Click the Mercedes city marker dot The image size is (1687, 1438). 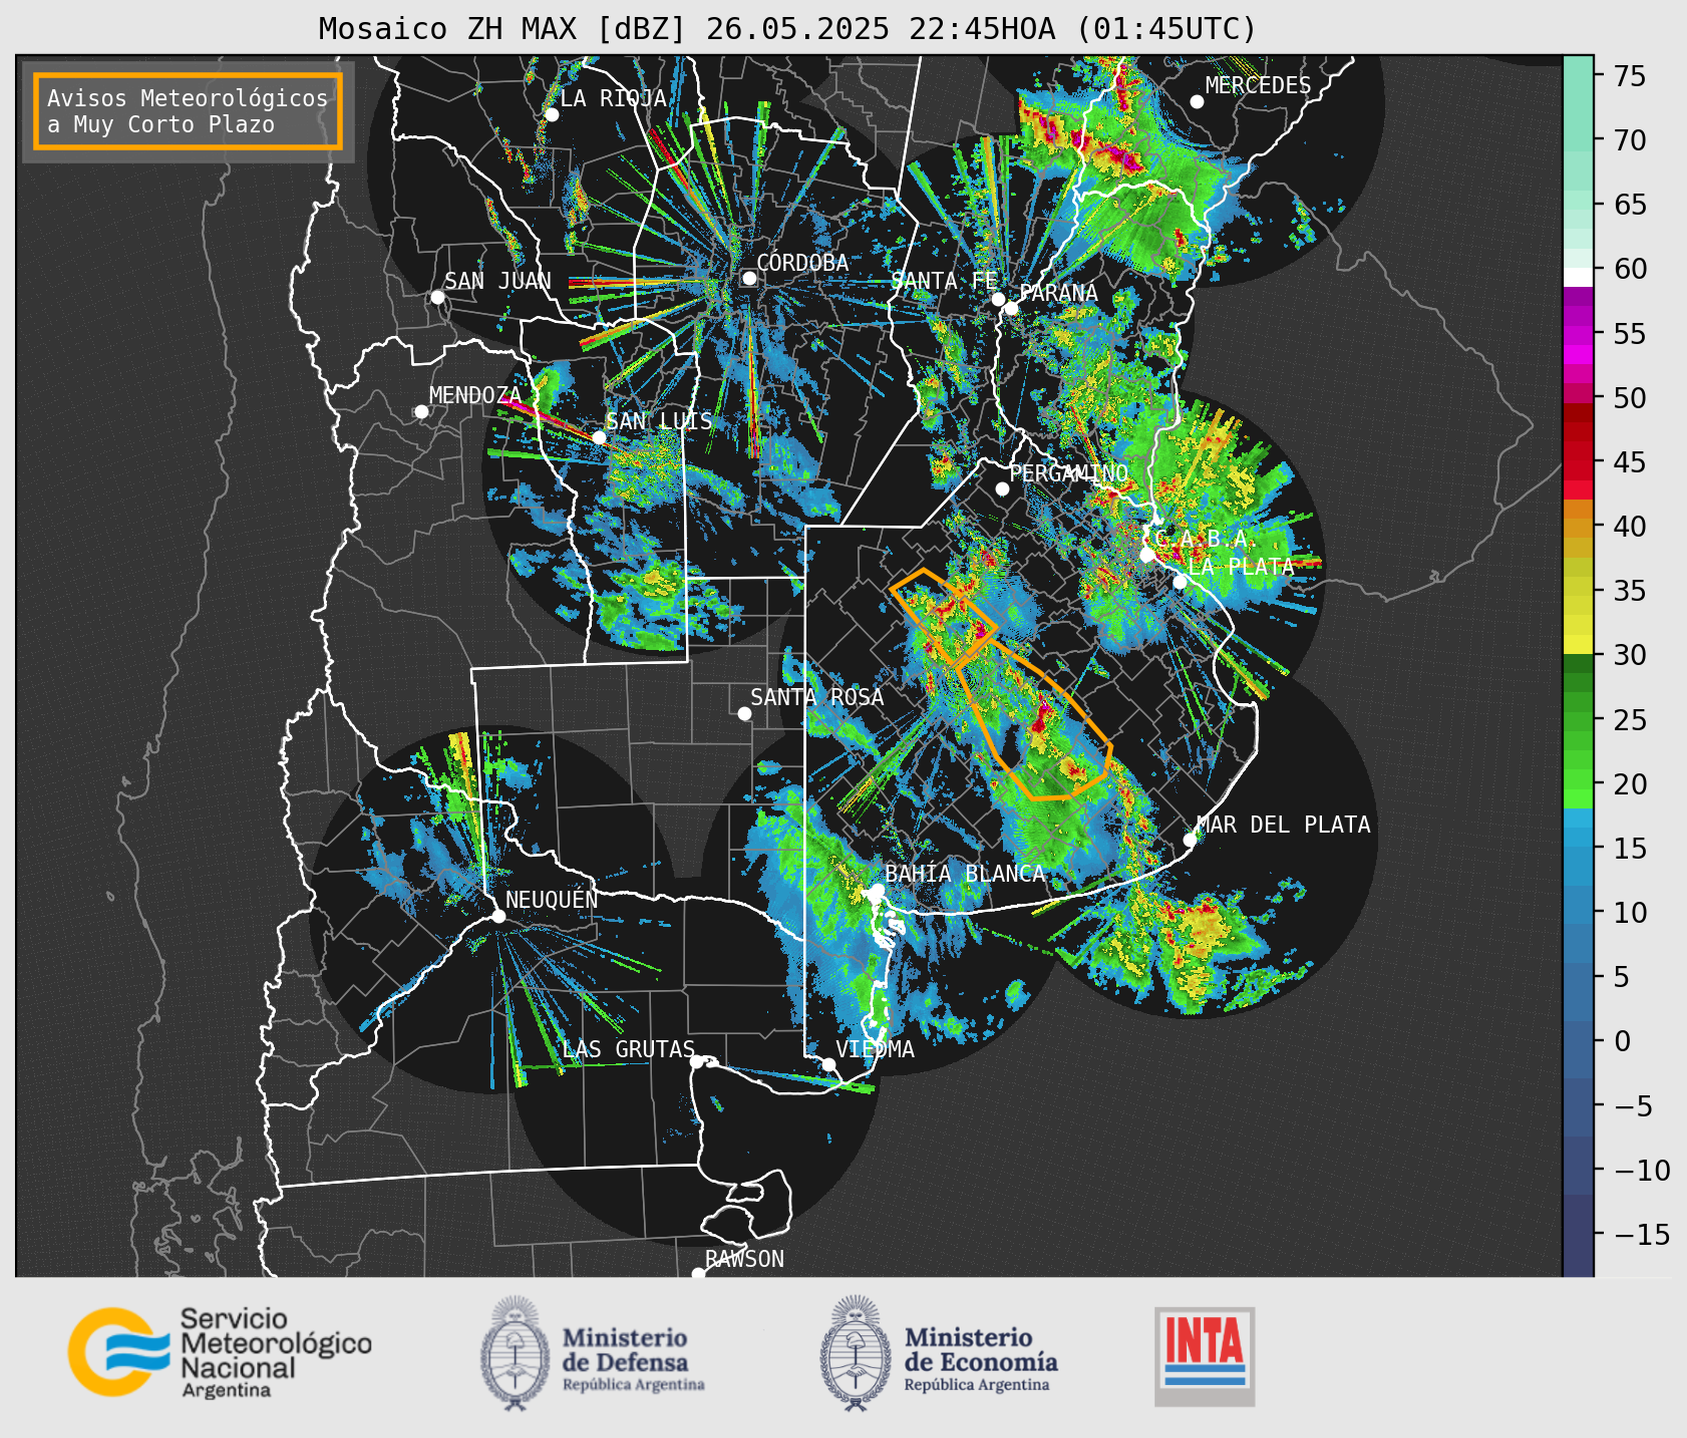tap(1197, 102)
